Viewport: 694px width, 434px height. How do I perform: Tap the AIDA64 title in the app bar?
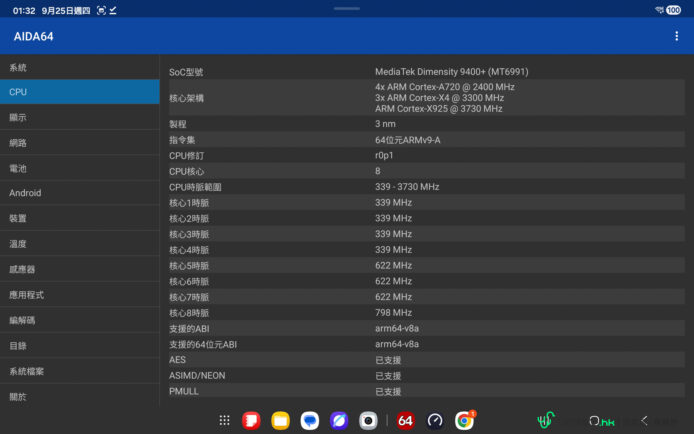click(x=33, y=36)
